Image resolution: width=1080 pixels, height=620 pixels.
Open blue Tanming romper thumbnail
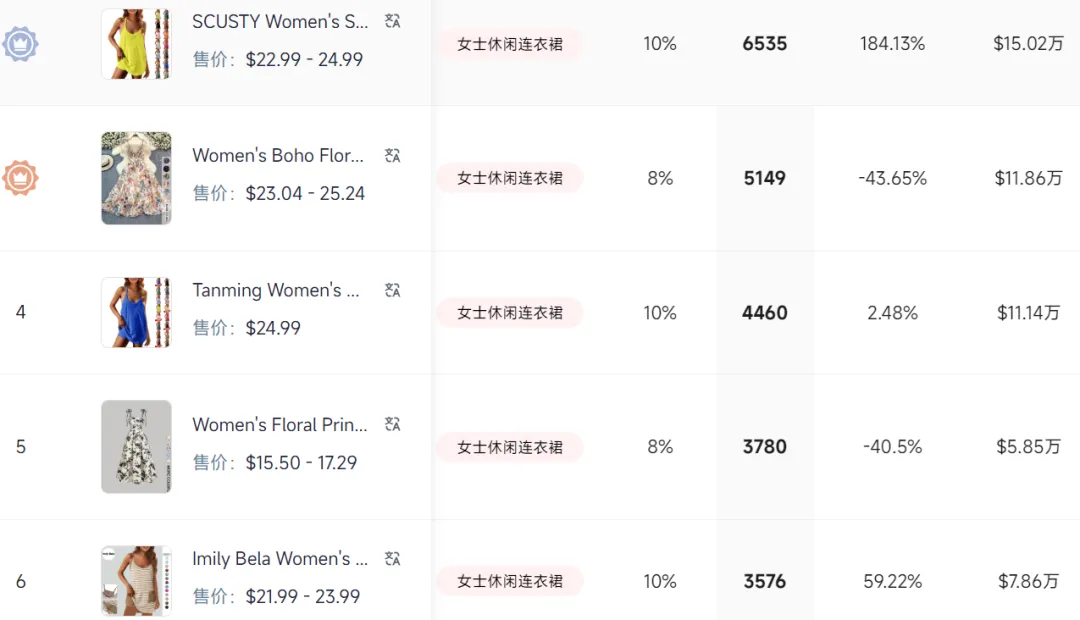click(136, 312)
